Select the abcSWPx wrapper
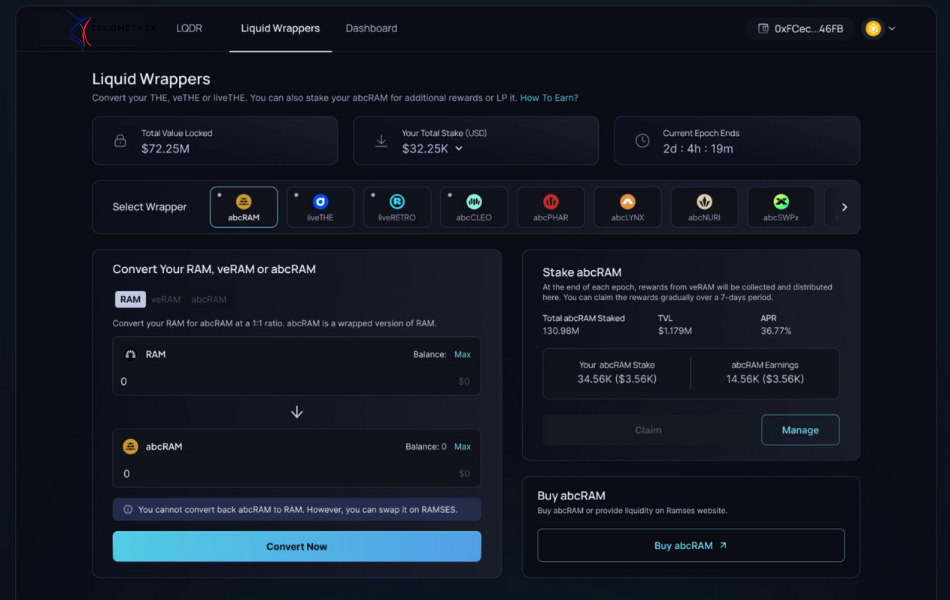The width and height of the screenshot is (950, 600). 780,206
